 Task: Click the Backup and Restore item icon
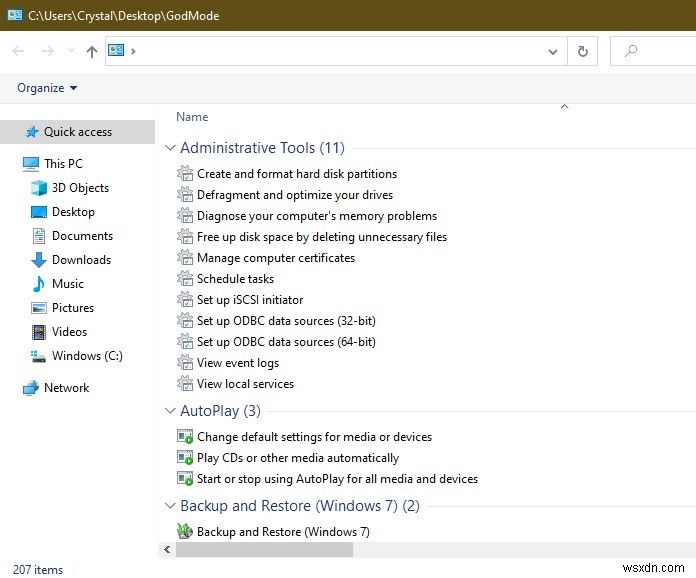[185, 531]
